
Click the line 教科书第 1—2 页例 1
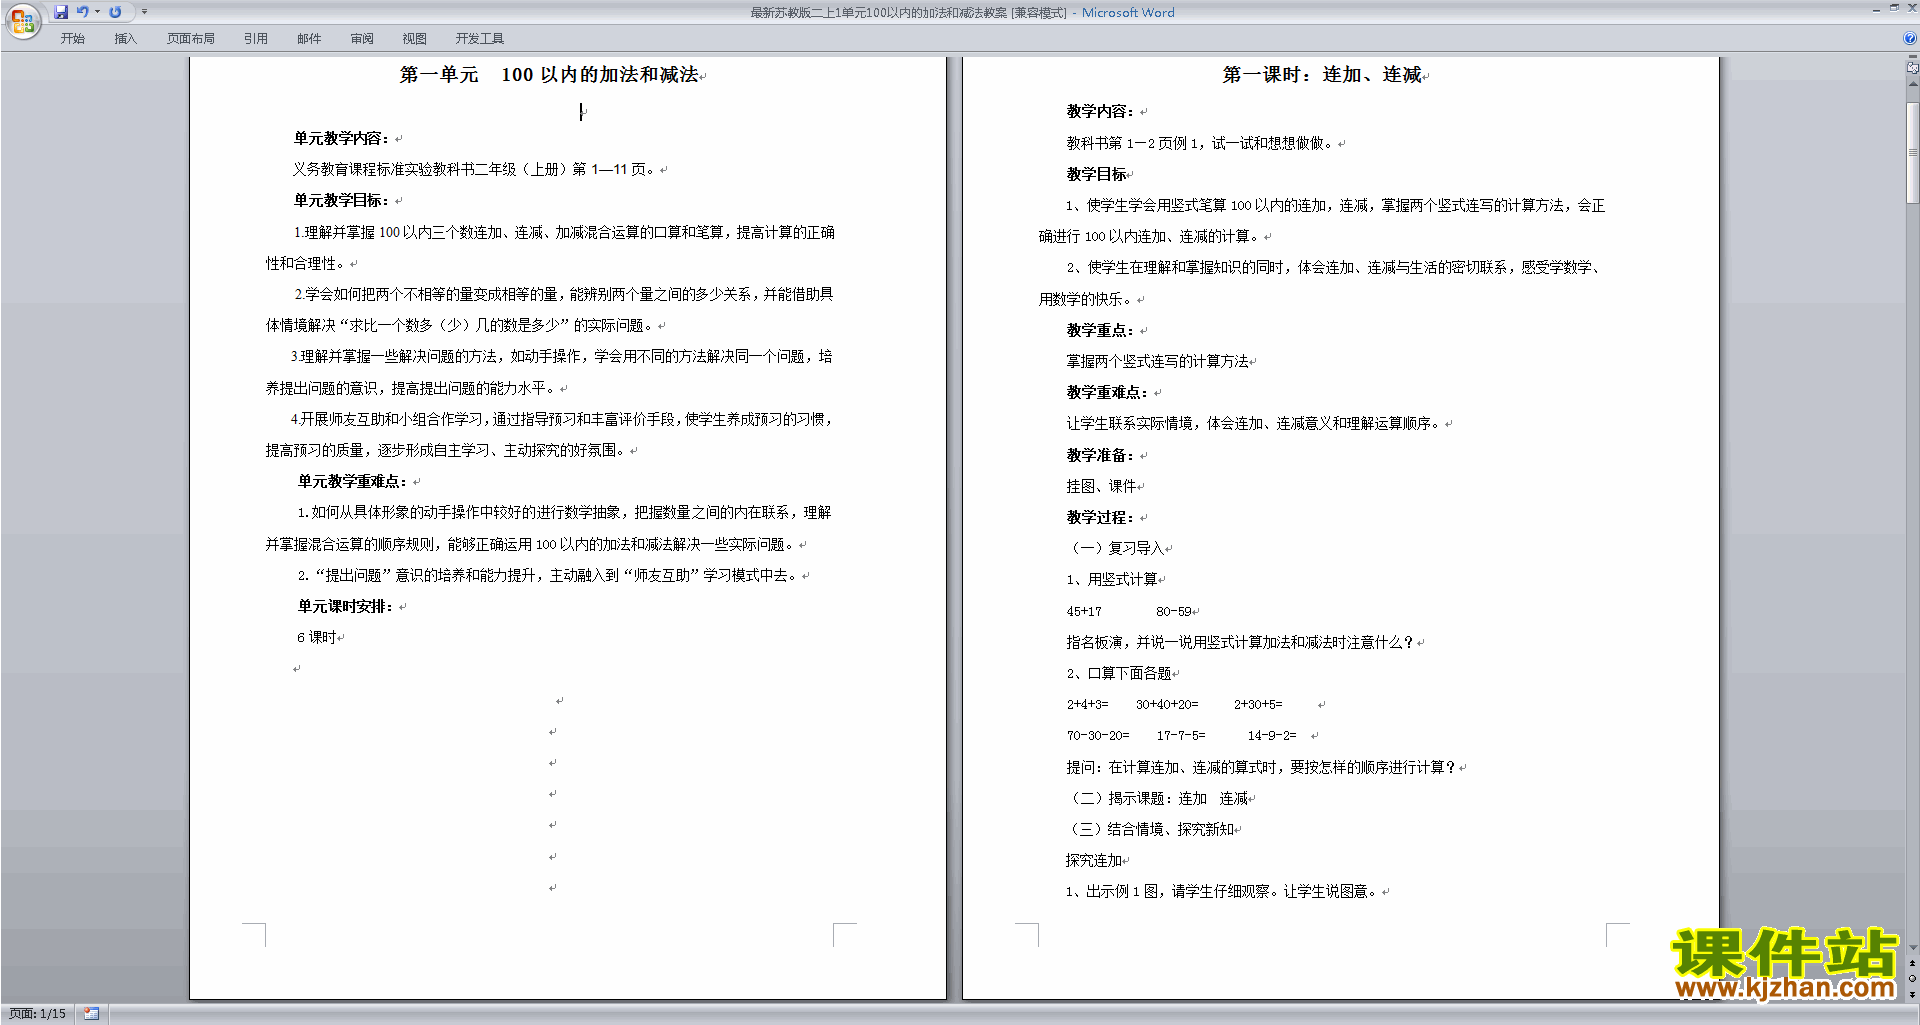click(1200, 143)
